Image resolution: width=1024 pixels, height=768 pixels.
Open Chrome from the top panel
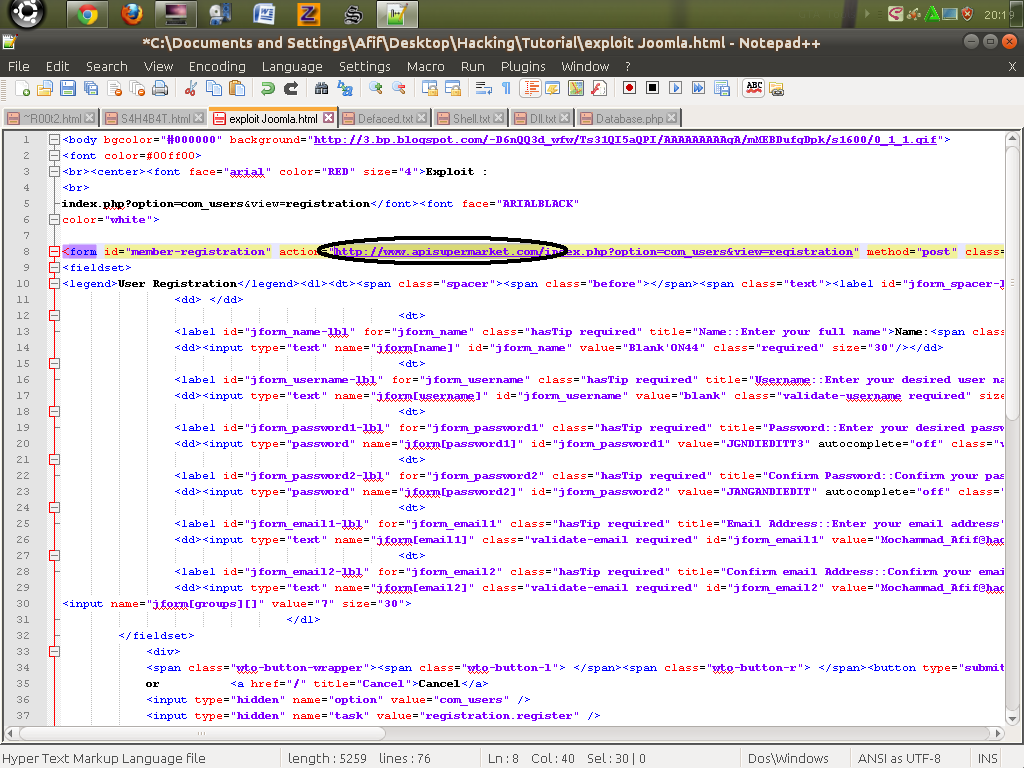tap(88, 14)
